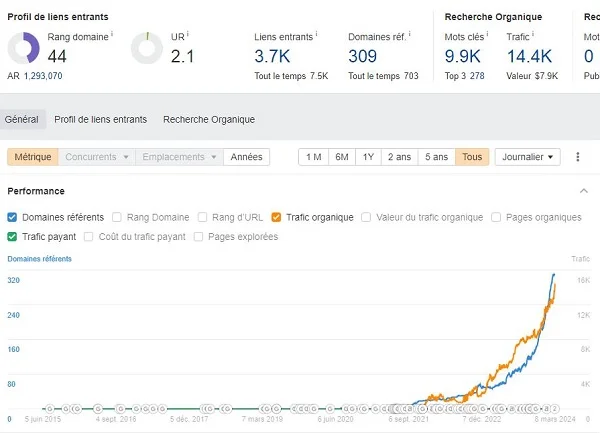The height and width of the screenshot is (433, 600).
Task: Uncheck the Trafic payant checkbox
Action: 12,237
